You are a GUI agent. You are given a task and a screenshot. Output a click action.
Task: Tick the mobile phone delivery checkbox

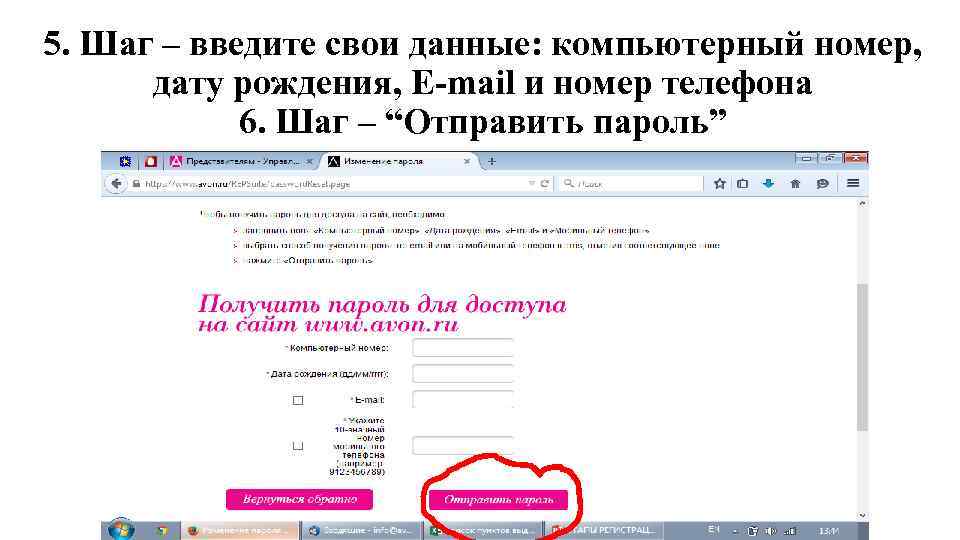pos(298,446)
